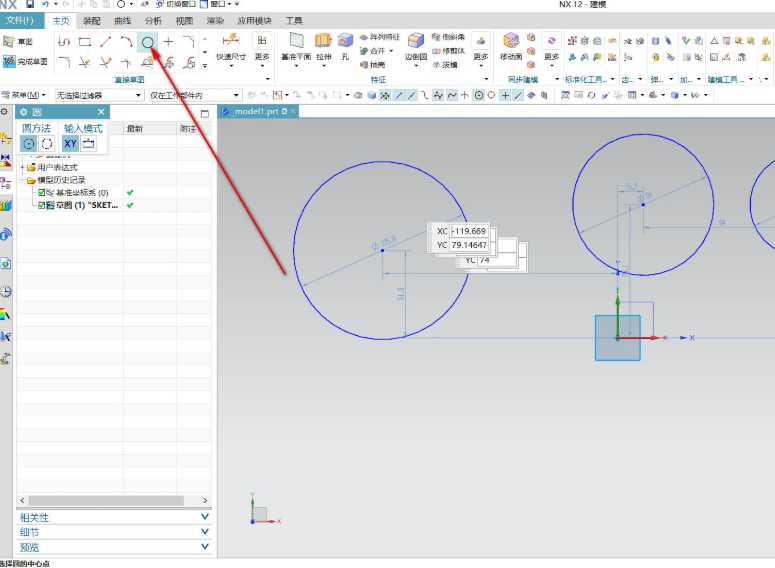Click the Shell (抽壳) icon
This screenshot has width=775, height=568.
(x=364, y=65)
